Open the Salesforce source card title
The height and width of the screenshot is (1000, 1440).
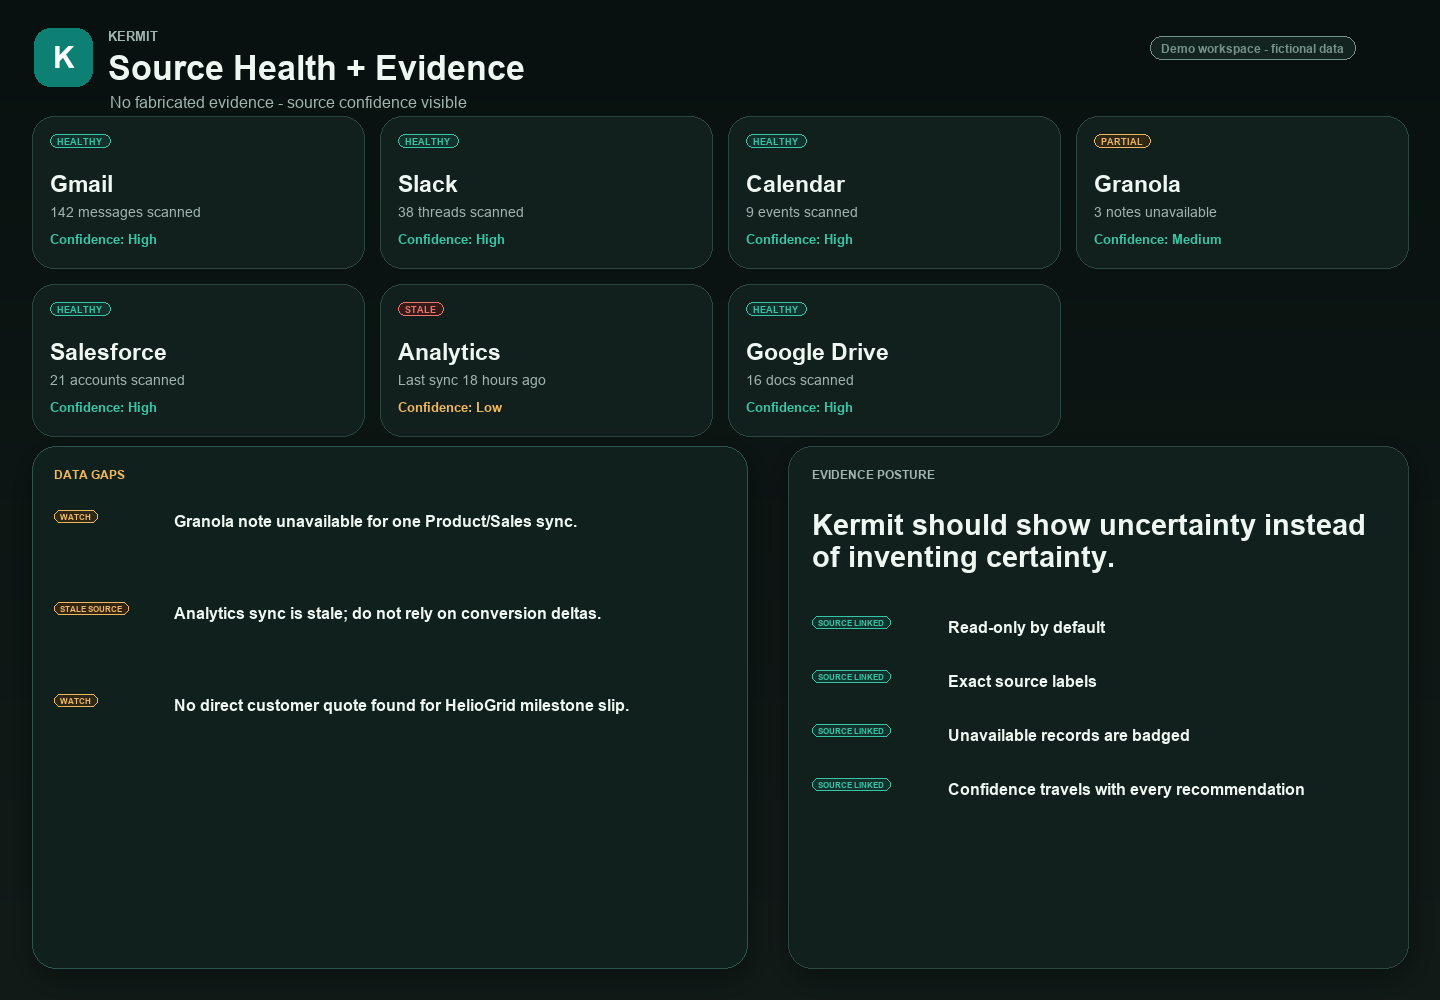pyautogui.click(x=108, y=352)
